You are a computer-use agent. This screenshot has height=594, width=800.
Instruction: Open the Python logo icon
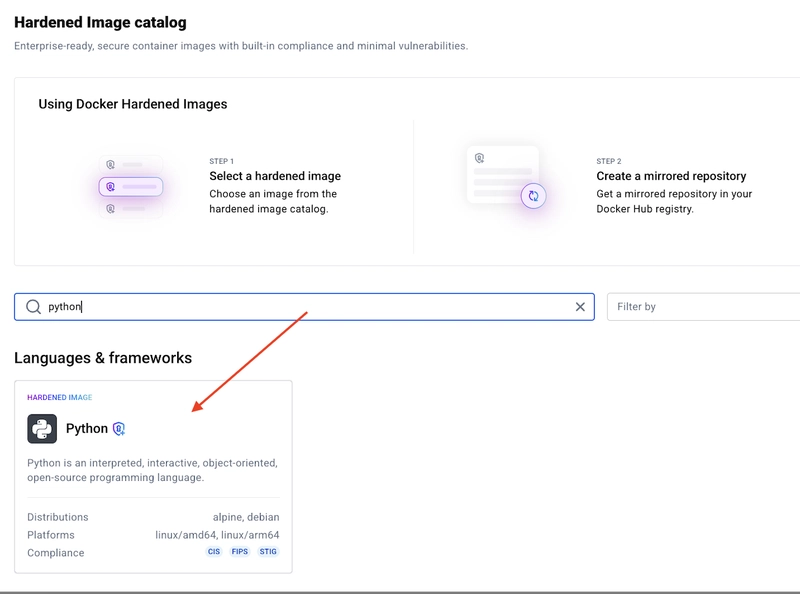pyautogui.click(x=42, y=429)
